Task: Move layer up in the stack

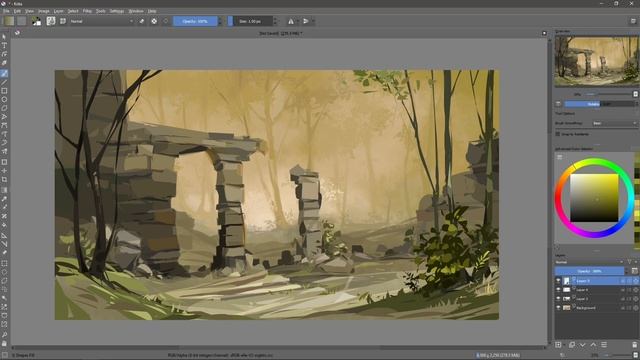Action: [x=593, y=345]
